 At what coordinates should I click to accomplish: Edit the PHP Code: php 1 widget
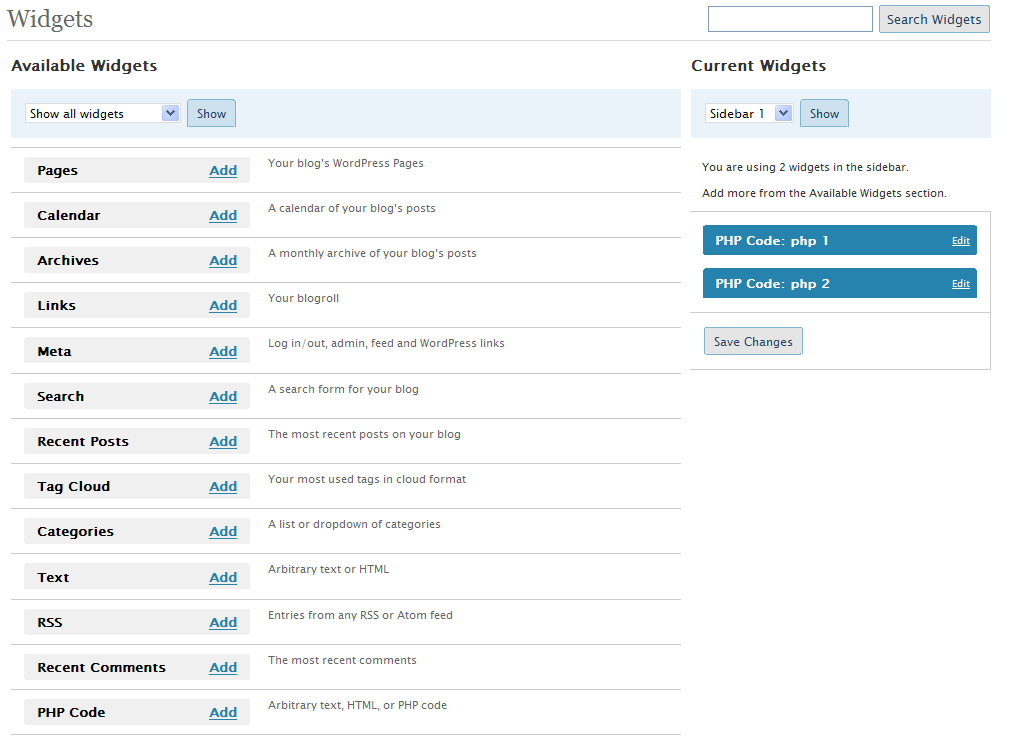[961, 241]
